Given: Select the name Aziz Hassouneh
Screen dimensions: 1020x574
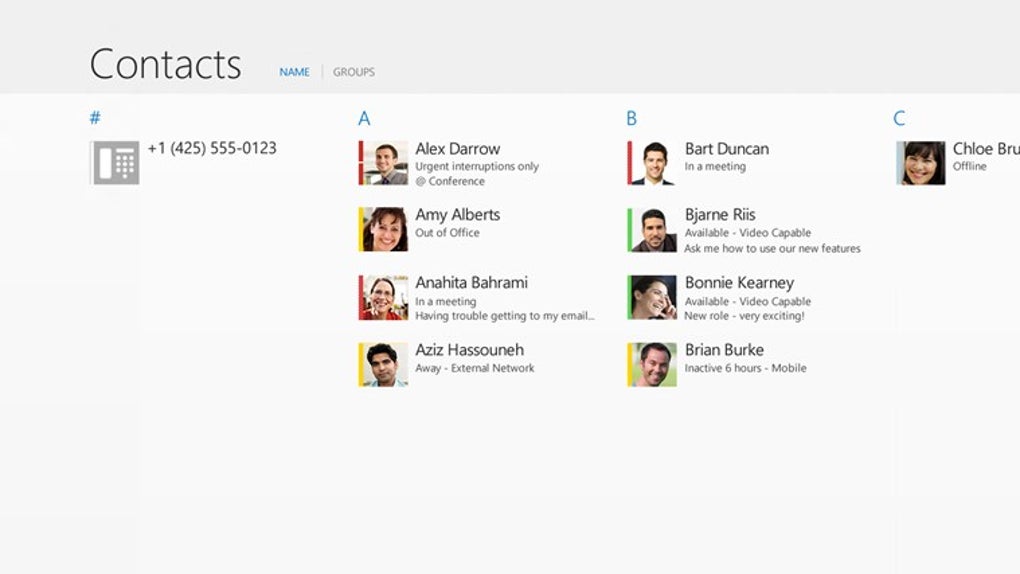Looking at the screenshot, I should pos(470,349).
